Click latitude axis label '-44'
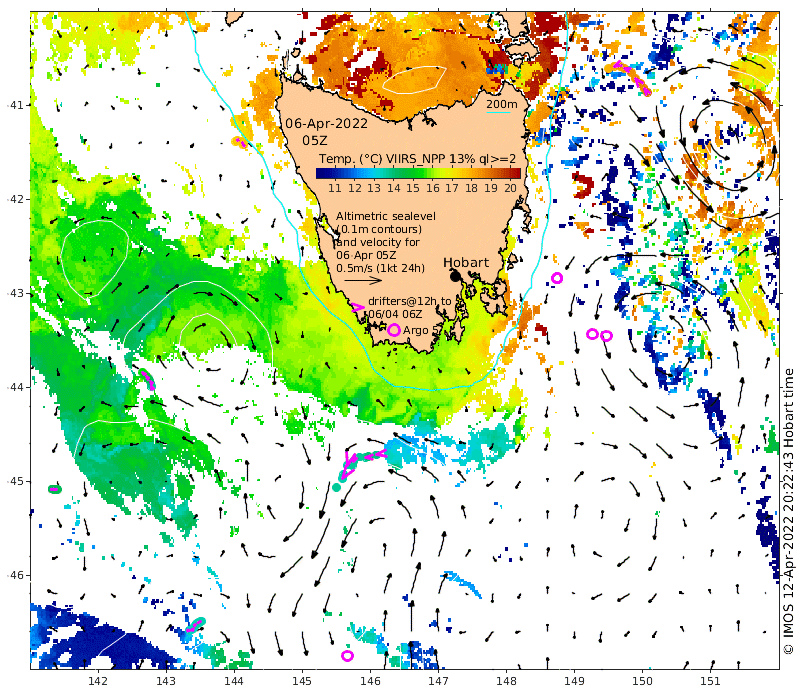 13,387
